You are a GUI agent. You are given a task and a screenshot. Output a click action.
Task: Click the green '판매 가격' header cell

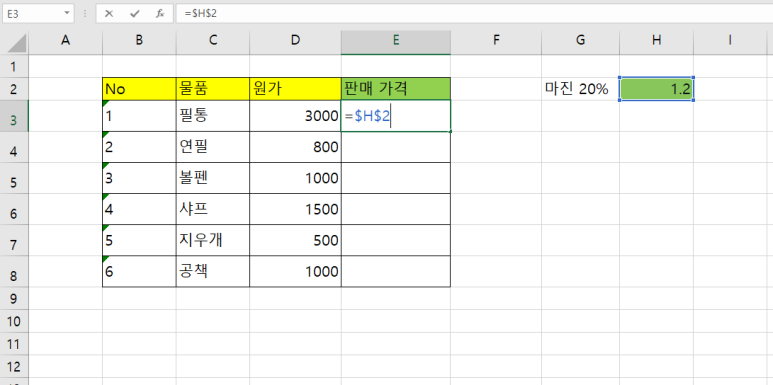point(395,89)
